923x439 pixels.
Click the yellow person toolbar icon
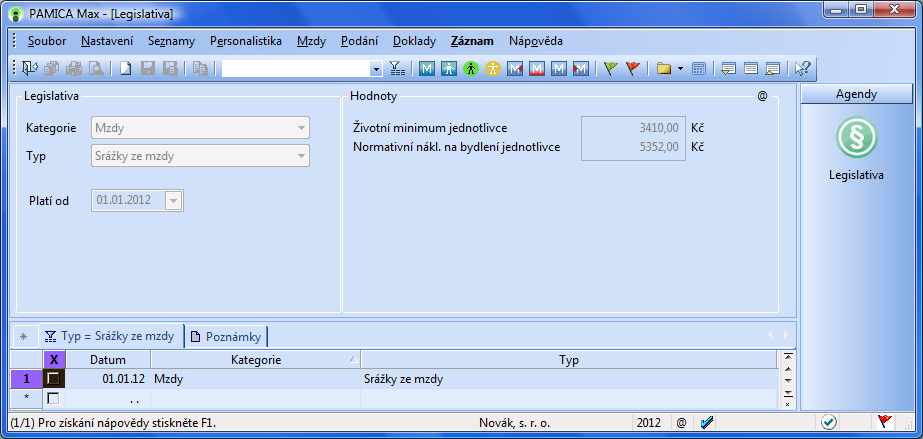[x=493, y=69]
